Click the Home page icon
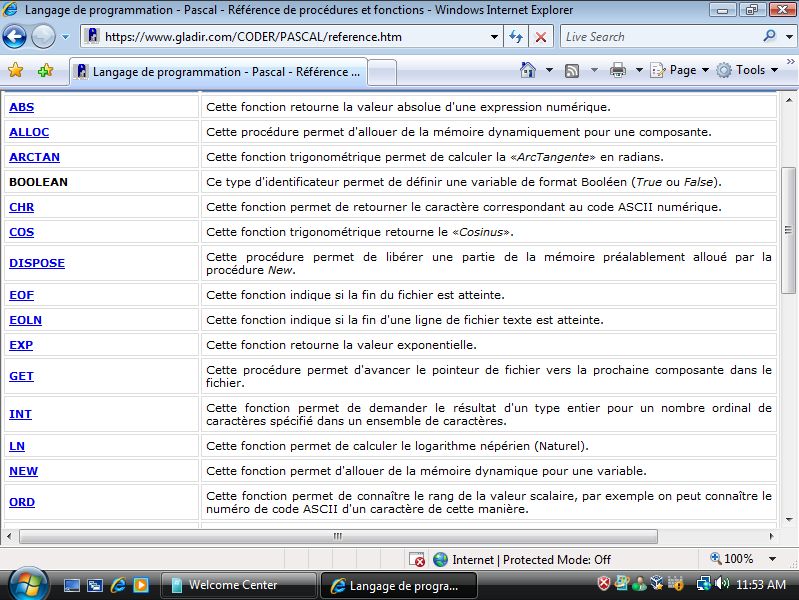The width and height of the screenshot is (799, 600). point(528,70)
